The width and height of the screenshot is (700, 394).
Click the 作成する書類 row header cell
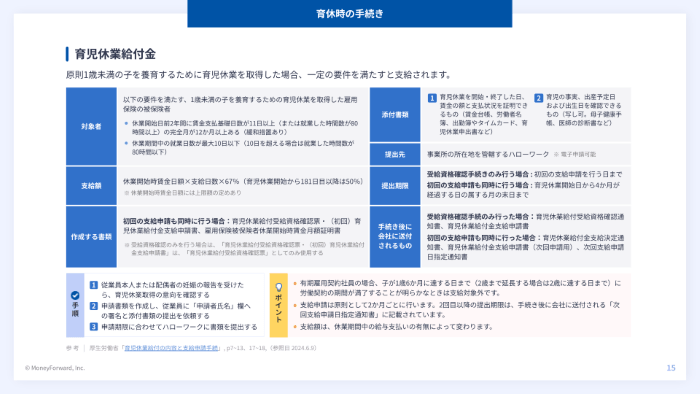click(x=91, y=236)
